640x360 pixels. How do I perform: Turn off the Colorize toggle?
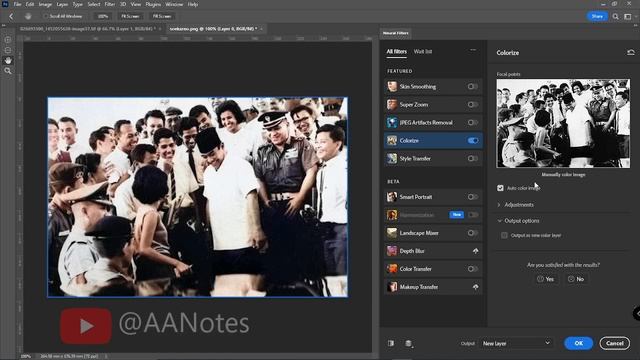click(x=473, y=140)
